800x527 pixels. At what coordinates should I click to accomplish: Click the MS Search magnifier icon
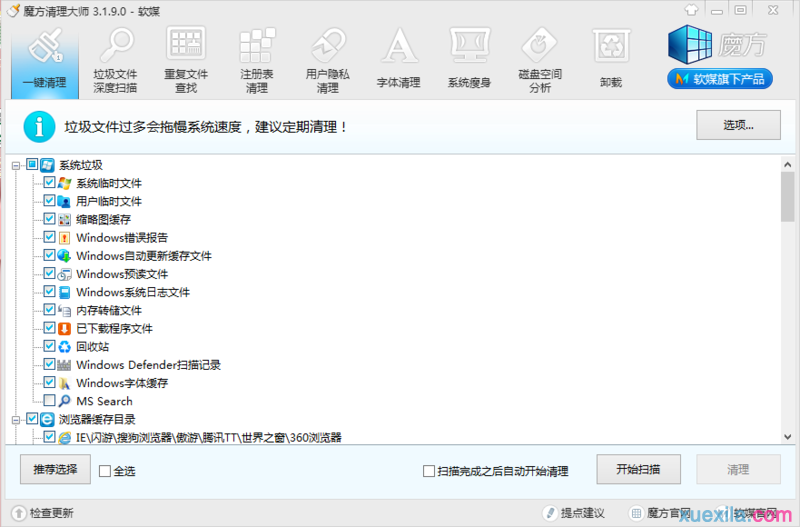64,401
